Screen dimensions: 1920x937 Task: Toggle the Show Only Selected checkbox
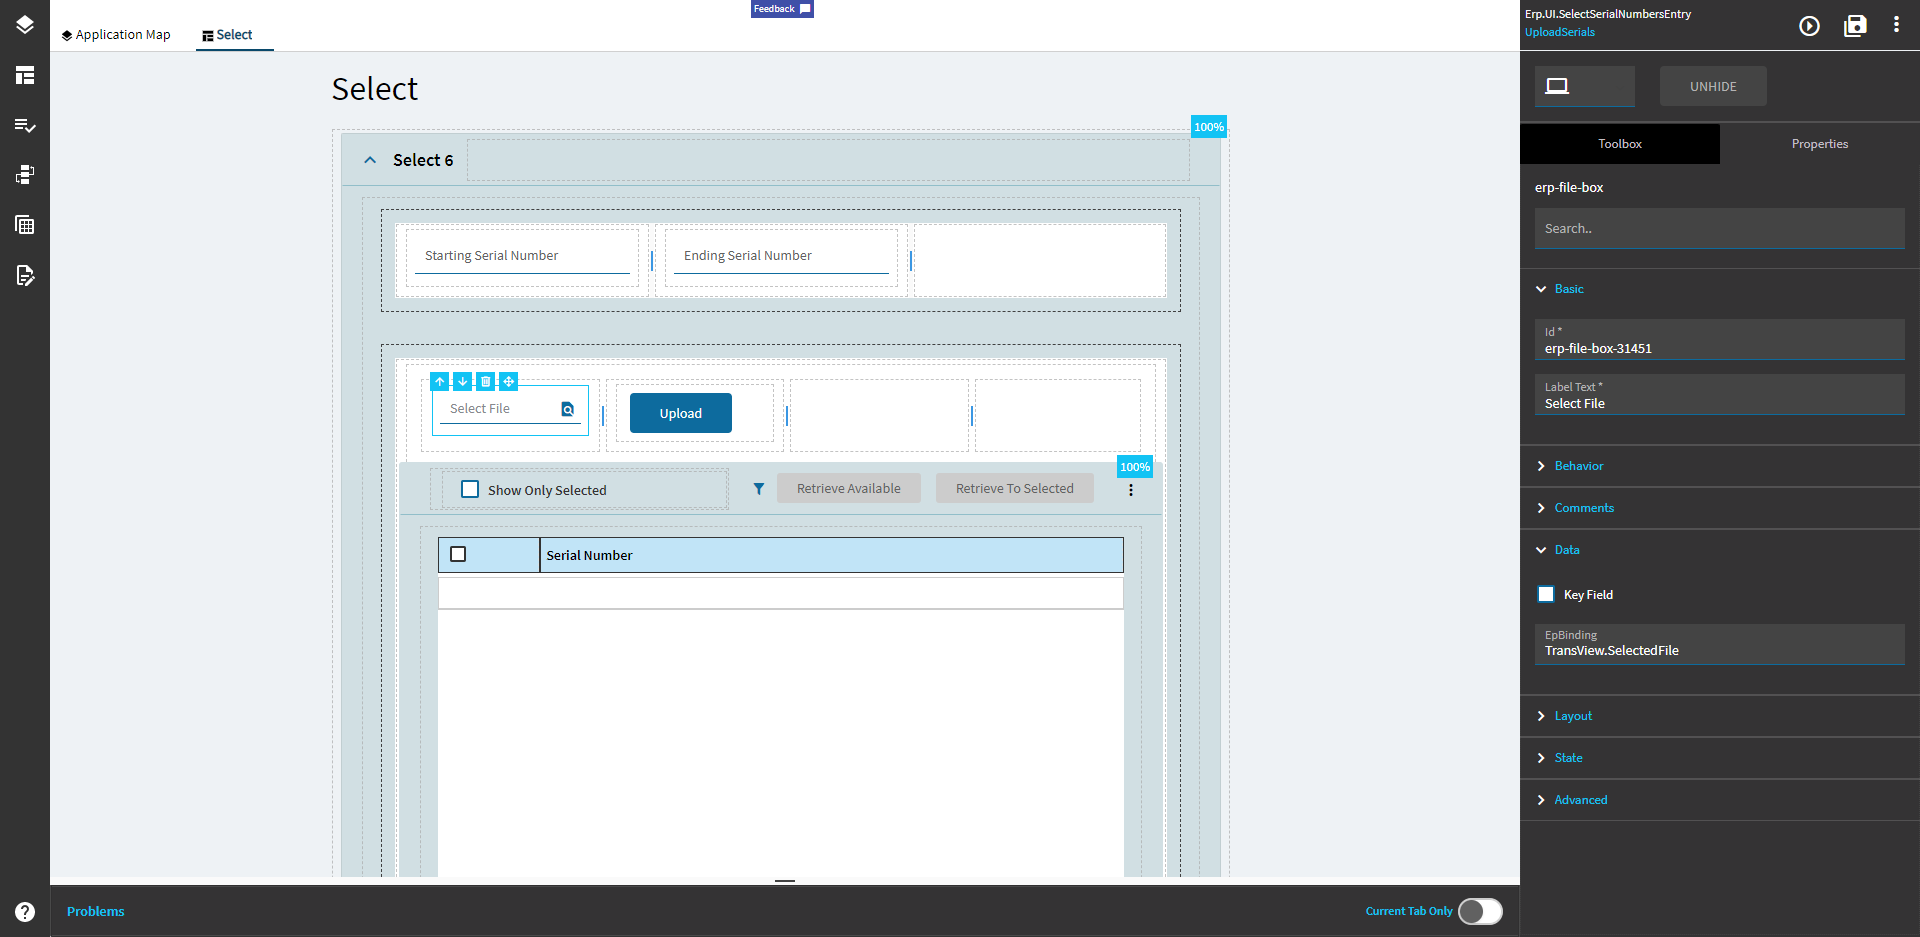pos(470,489)
